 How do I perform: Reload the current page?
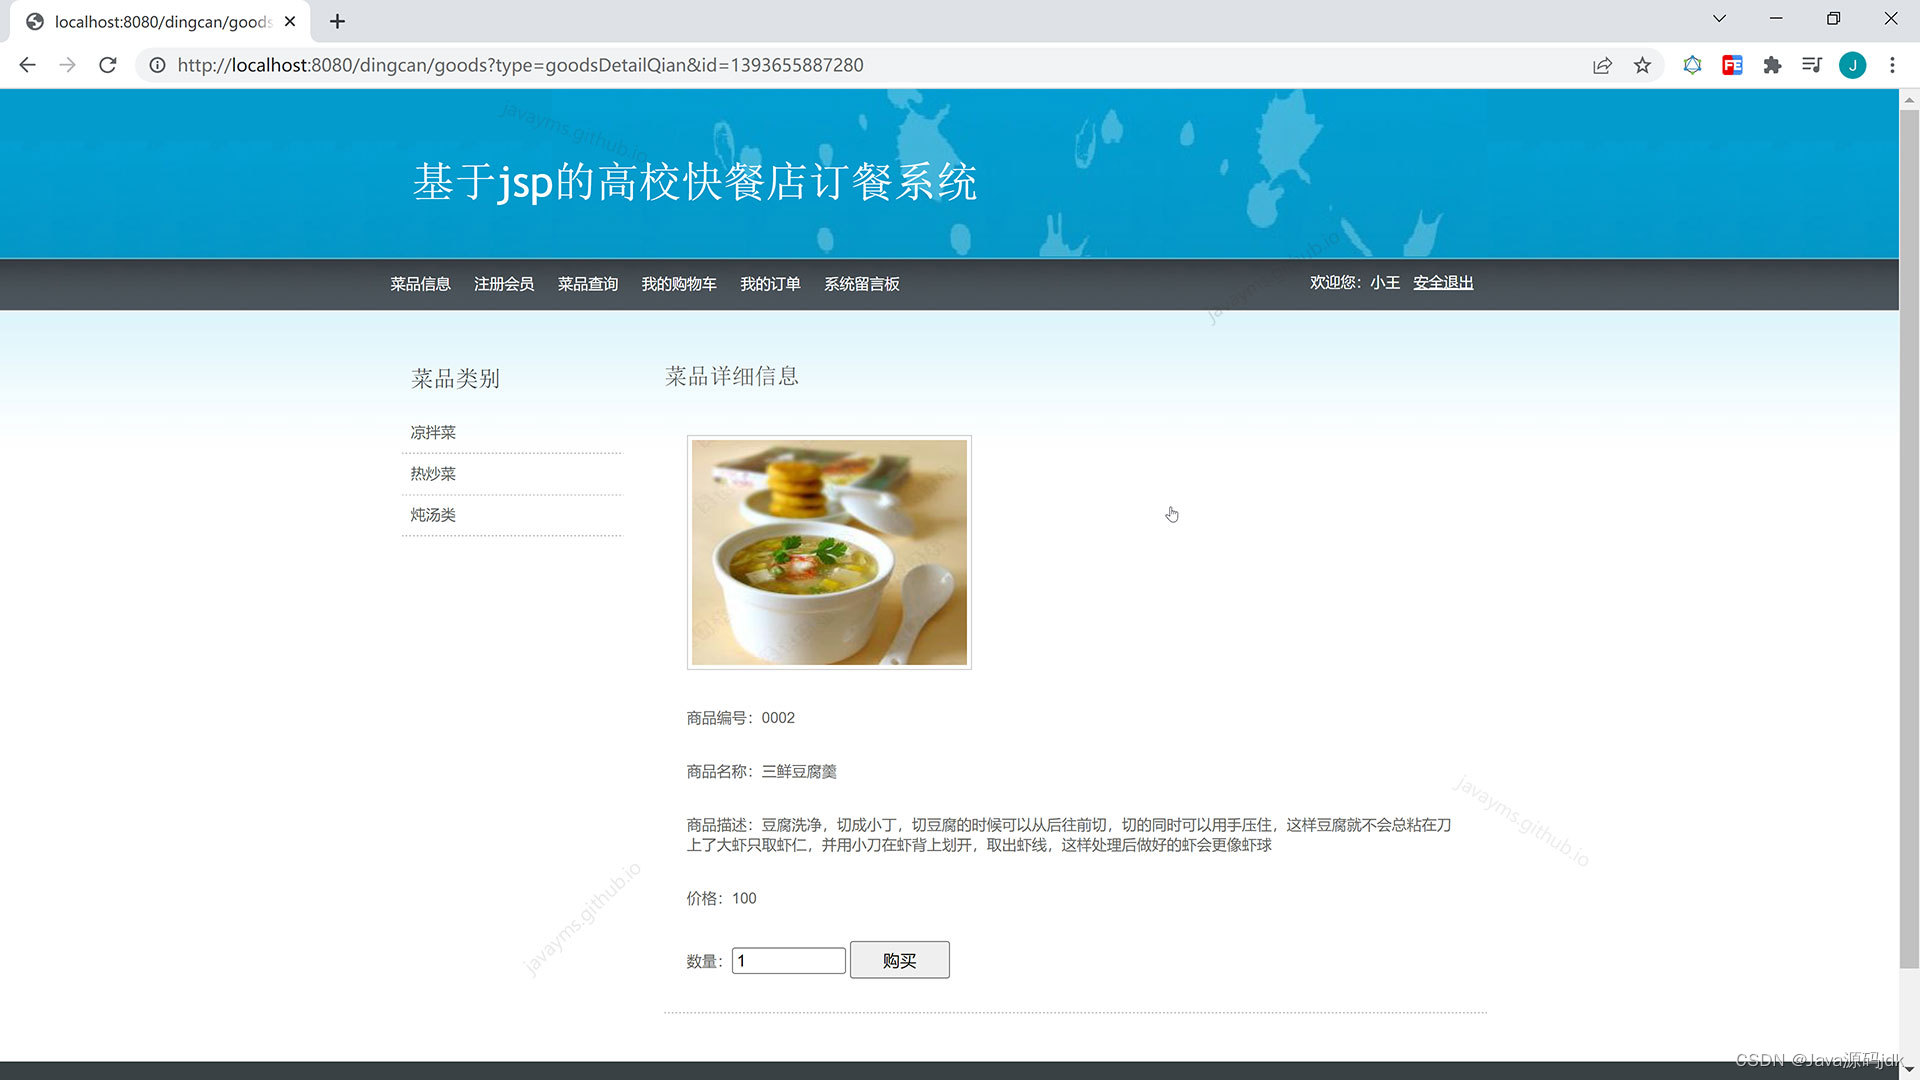point(108,65)
